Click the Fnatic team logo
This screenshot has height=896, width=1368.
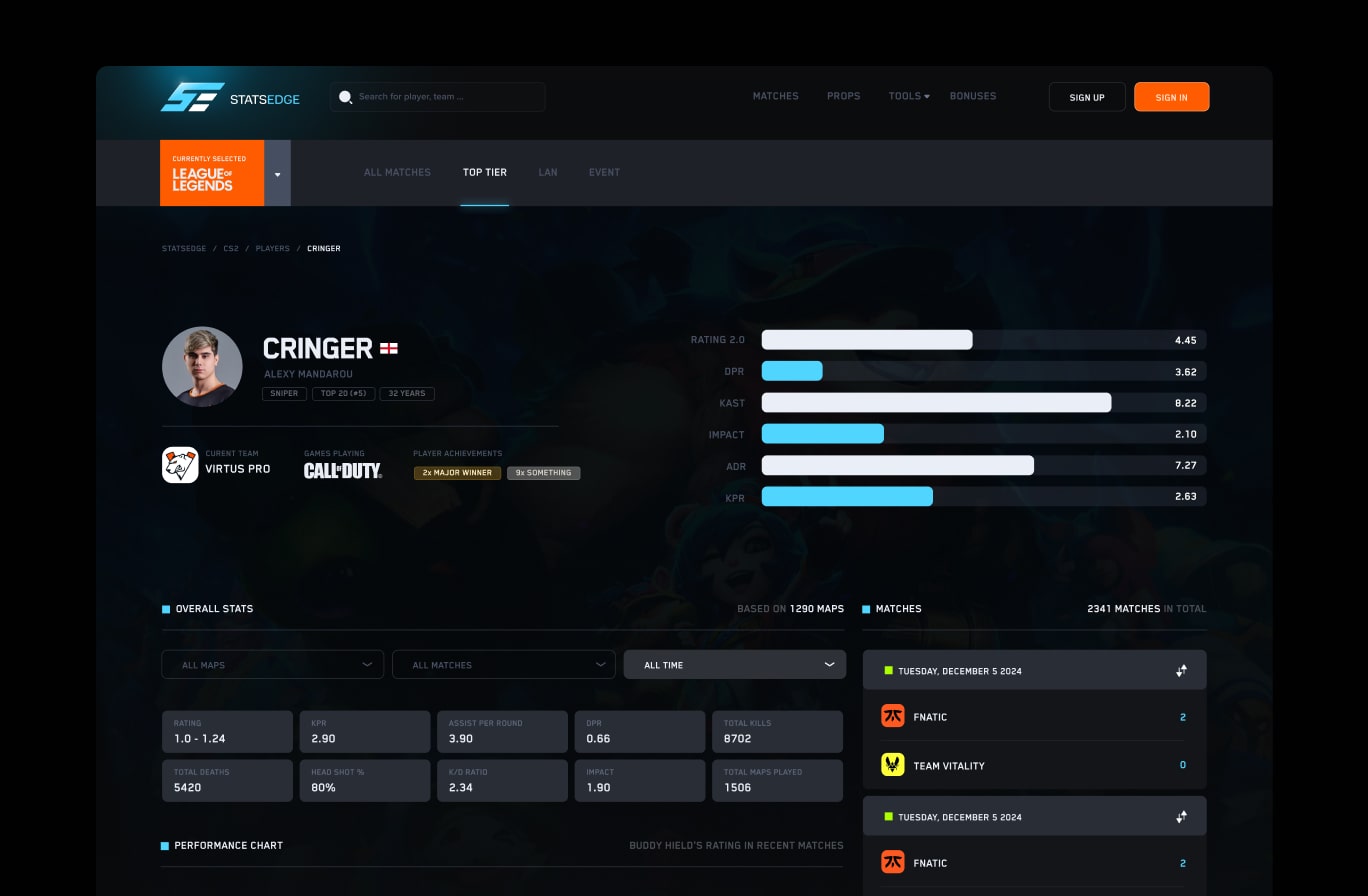click(x=892, y=716)
